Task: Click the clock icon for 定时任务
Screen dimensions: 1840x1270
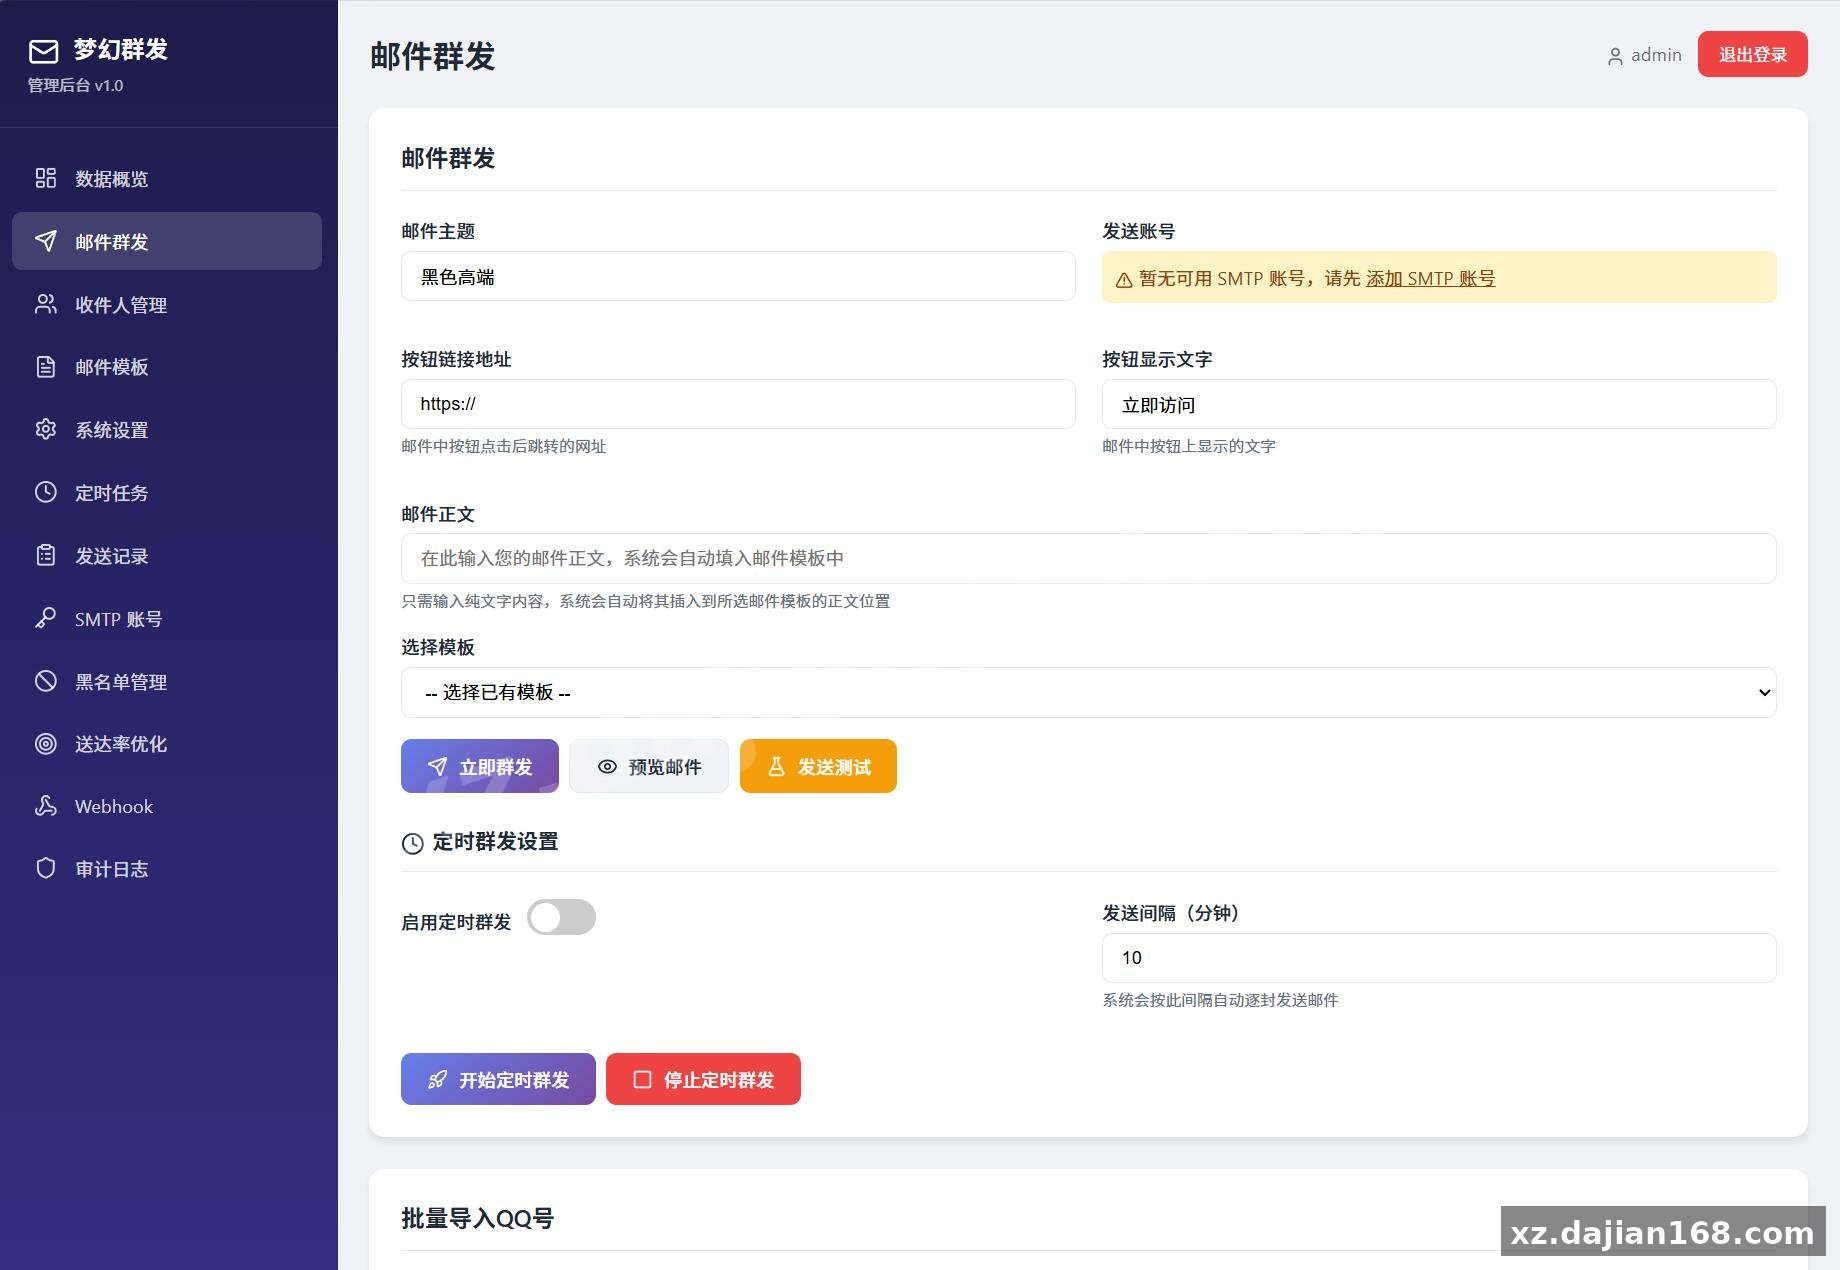Action: click(46, 492)
